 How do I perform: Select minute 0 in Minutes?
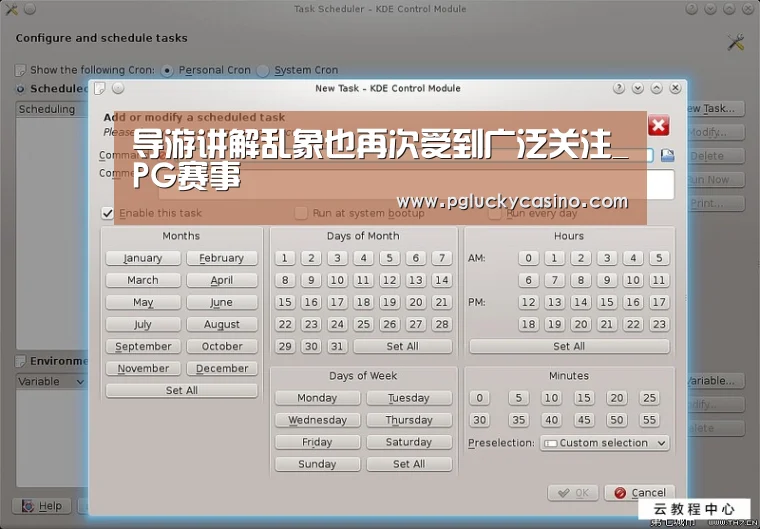[x=479, y=398]
